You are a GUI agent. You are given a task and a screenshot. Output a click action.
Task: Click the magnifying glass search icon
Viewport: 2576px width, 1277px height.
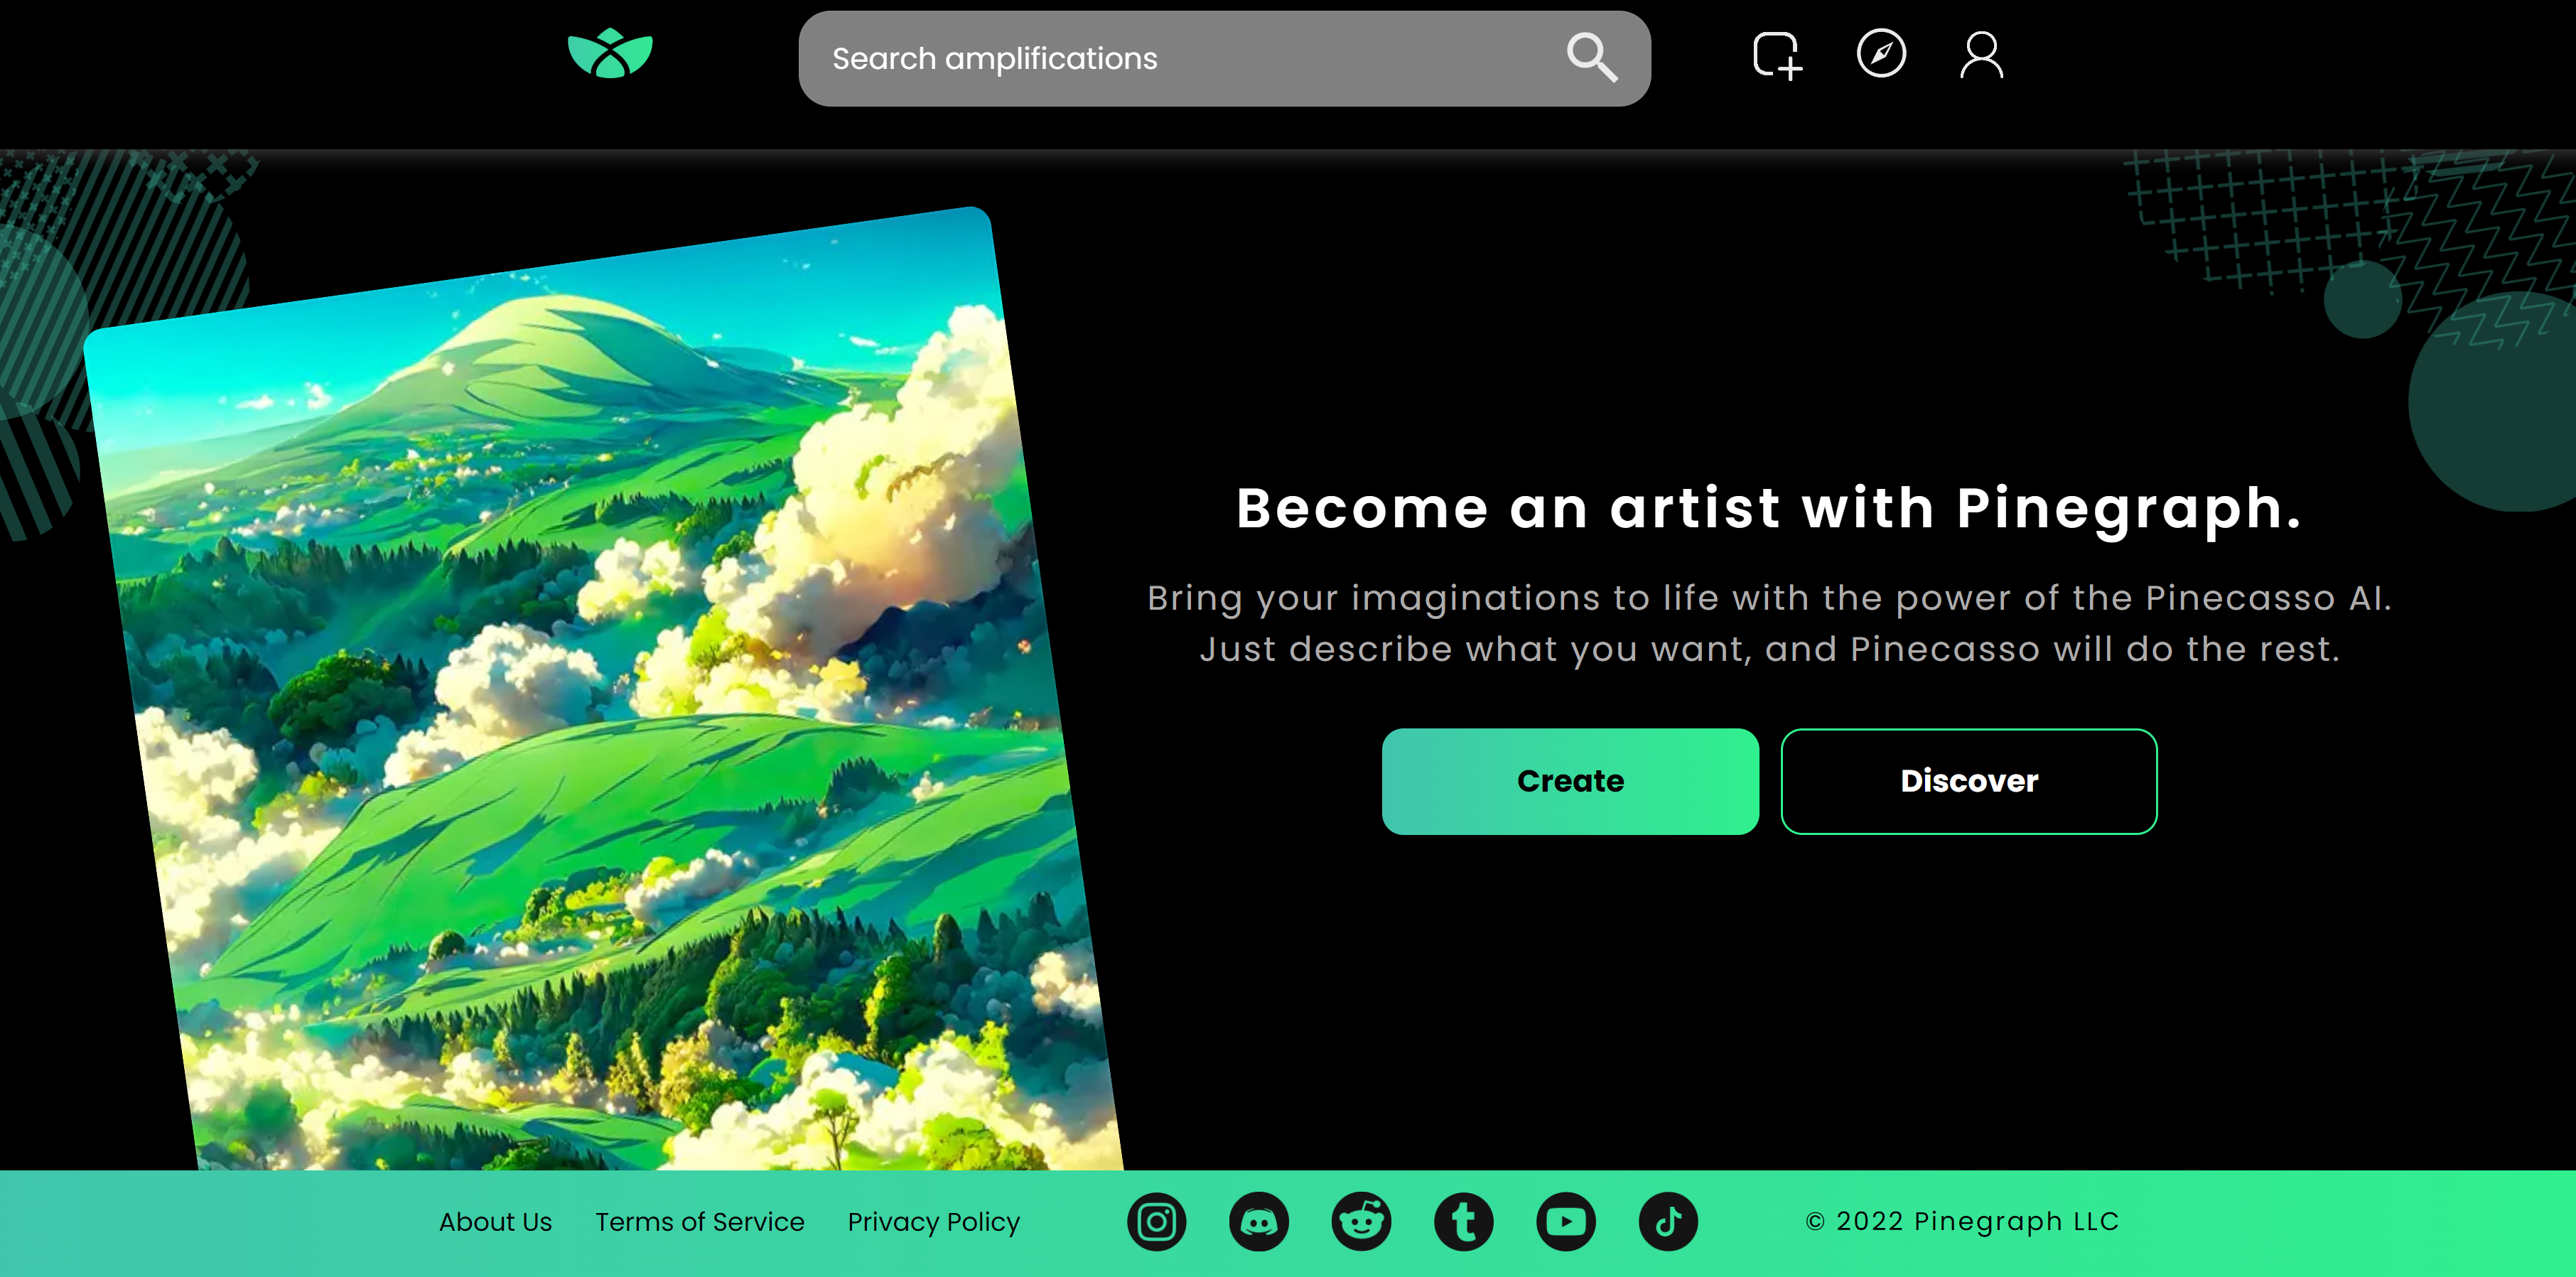(1591, 57)
